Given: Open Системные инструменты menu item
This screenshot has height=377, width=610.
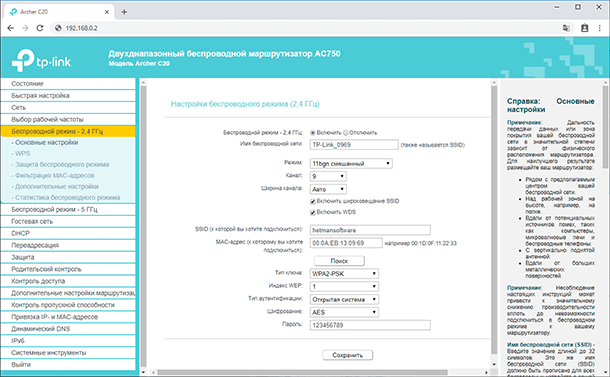Looking at the screenshot, I should click(x=68, y=353).
